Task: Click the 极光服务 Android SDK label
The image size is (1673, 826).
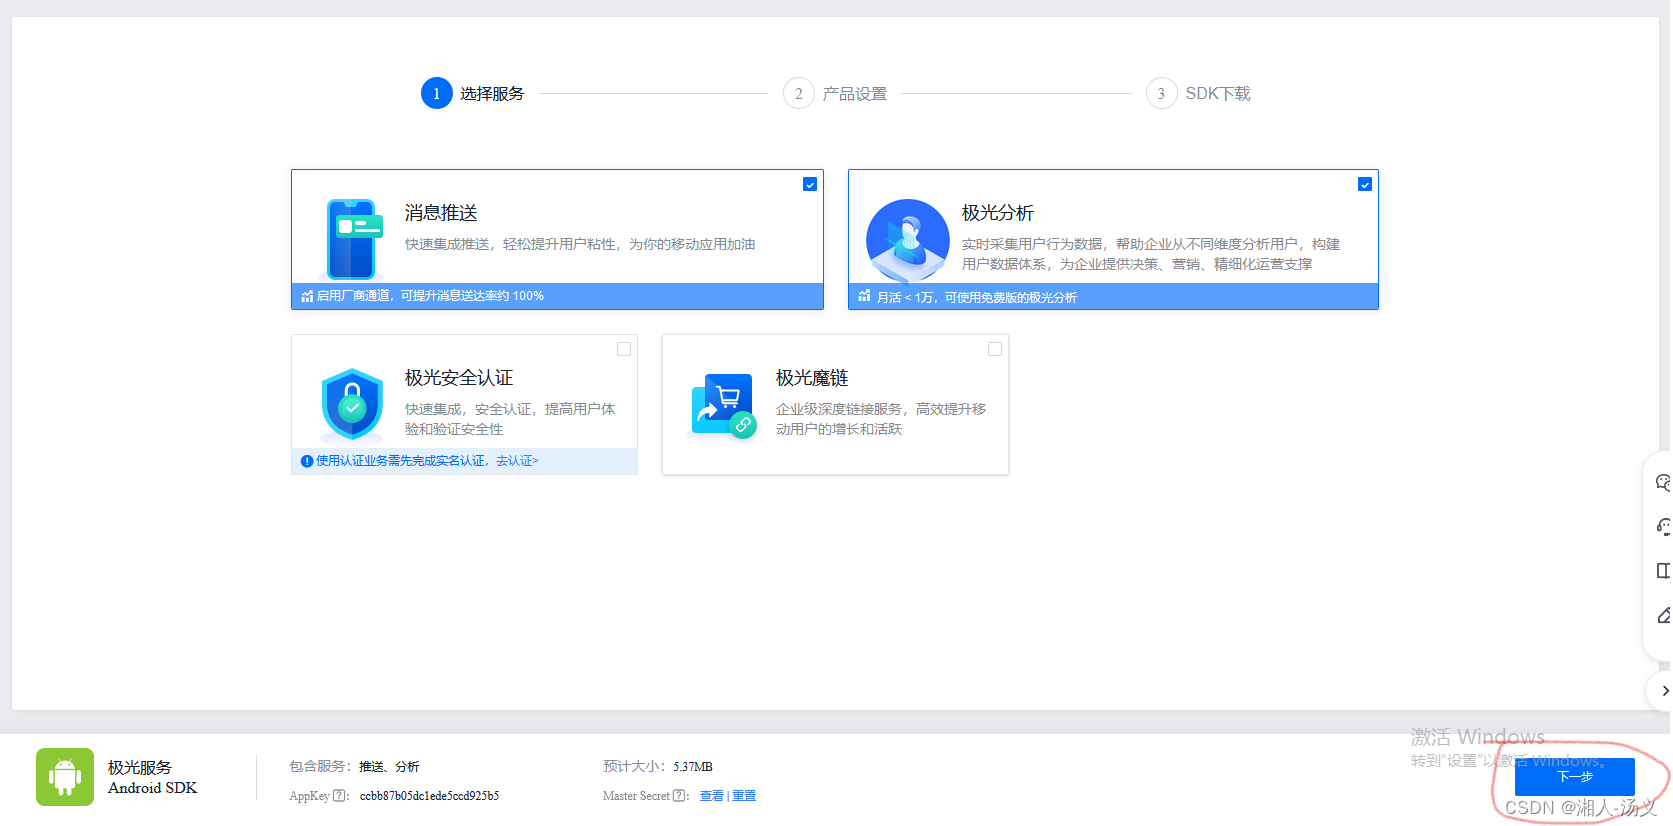Action: (153, 777)
